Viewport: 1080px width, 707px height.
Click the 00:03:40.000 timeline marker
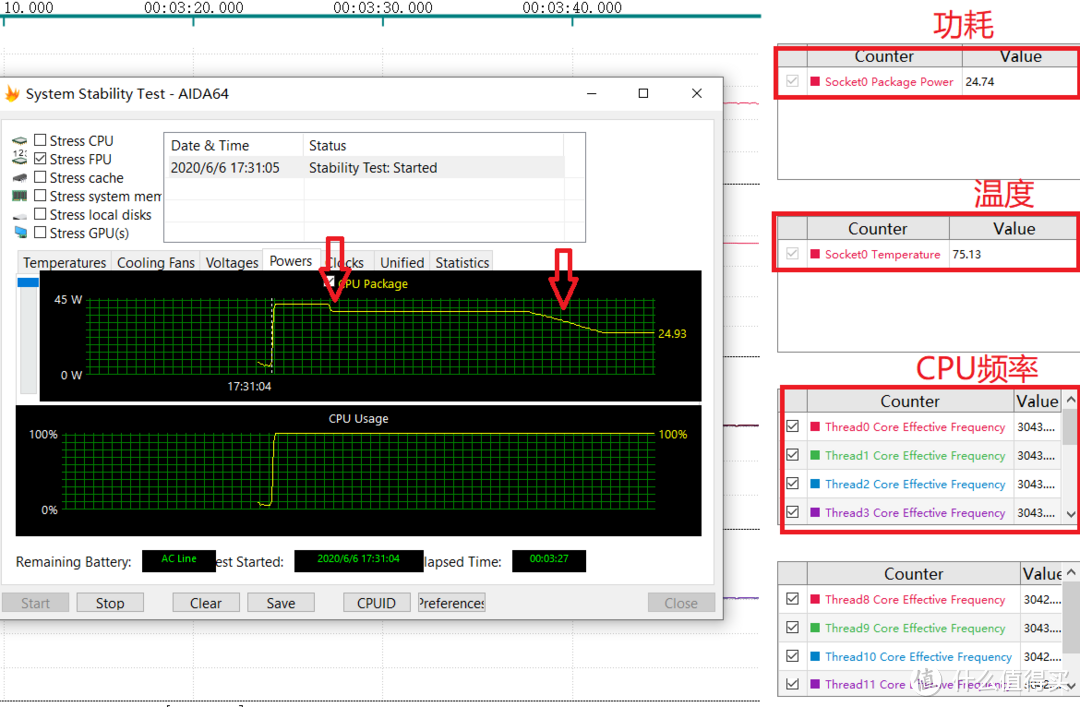click(572, 8)
